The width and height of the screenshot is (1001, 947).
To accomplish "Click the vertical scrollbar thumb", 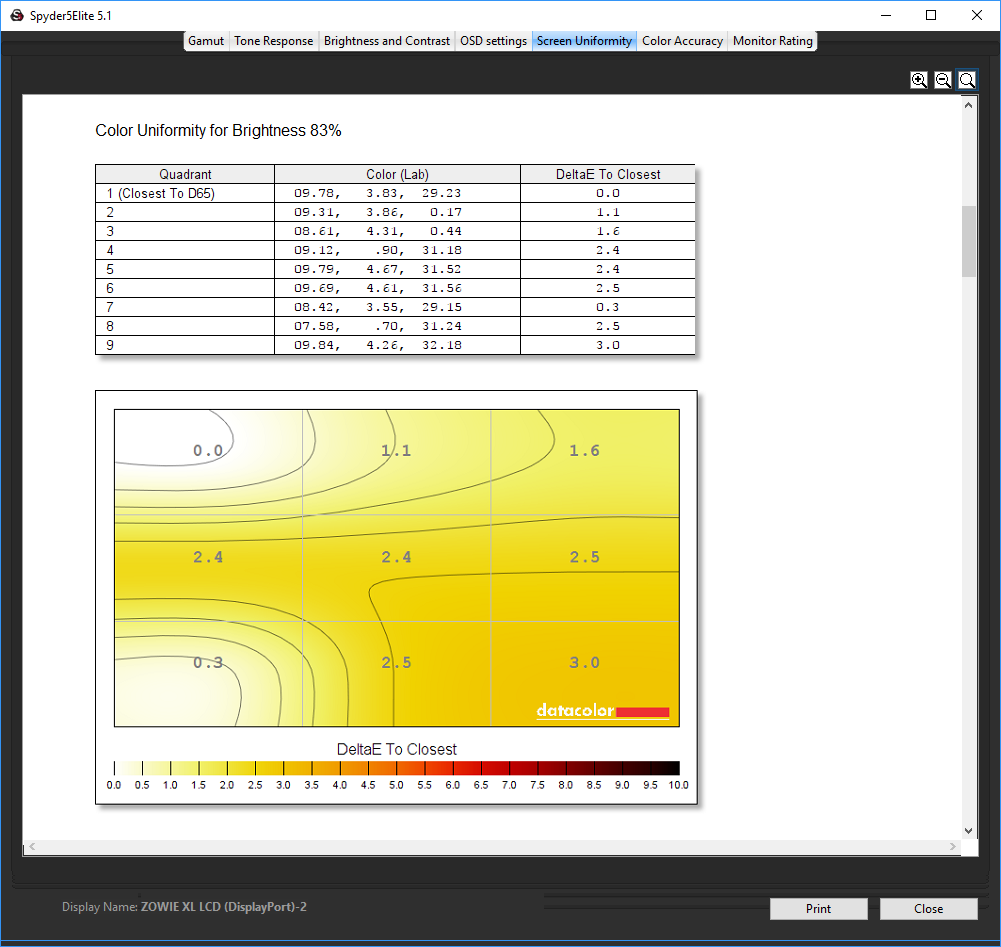I will click(968, 240).
